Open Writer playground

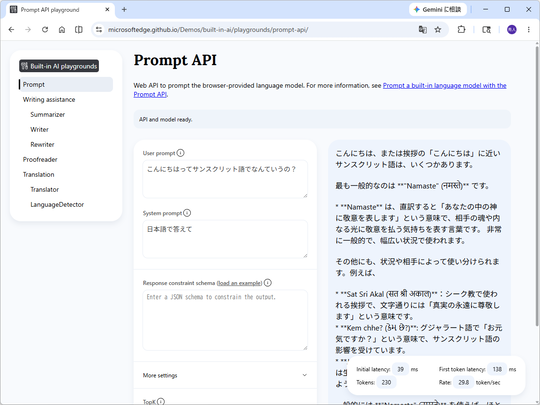pos(40,129)
